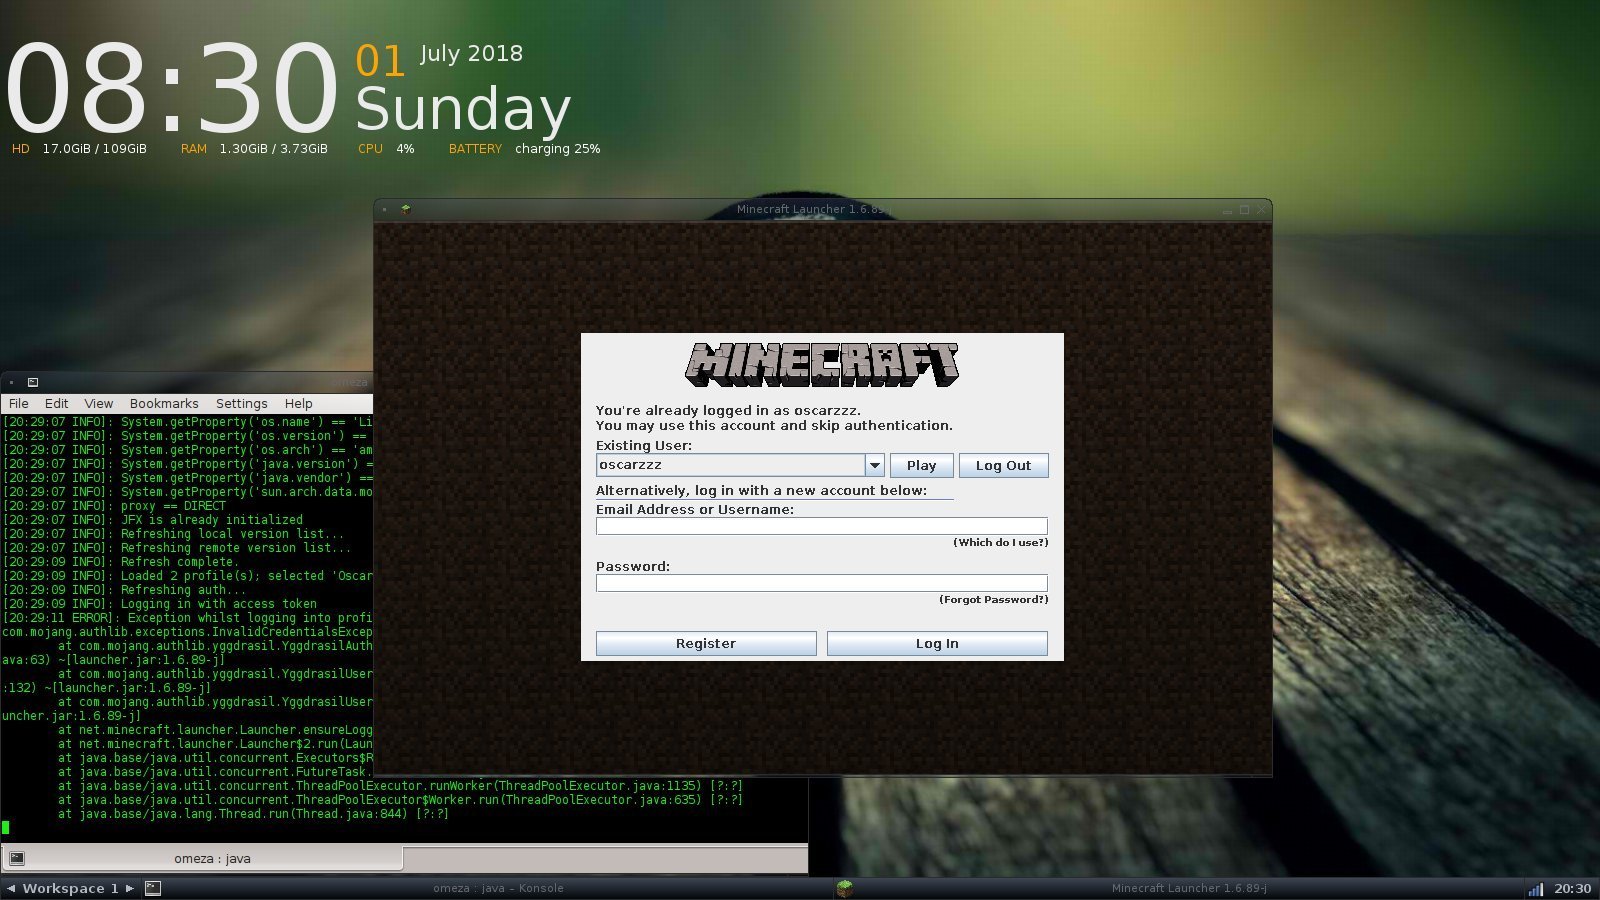The image size is (1600, 900).
Task: Click the Play button
Action: click(x=922, y=465)
